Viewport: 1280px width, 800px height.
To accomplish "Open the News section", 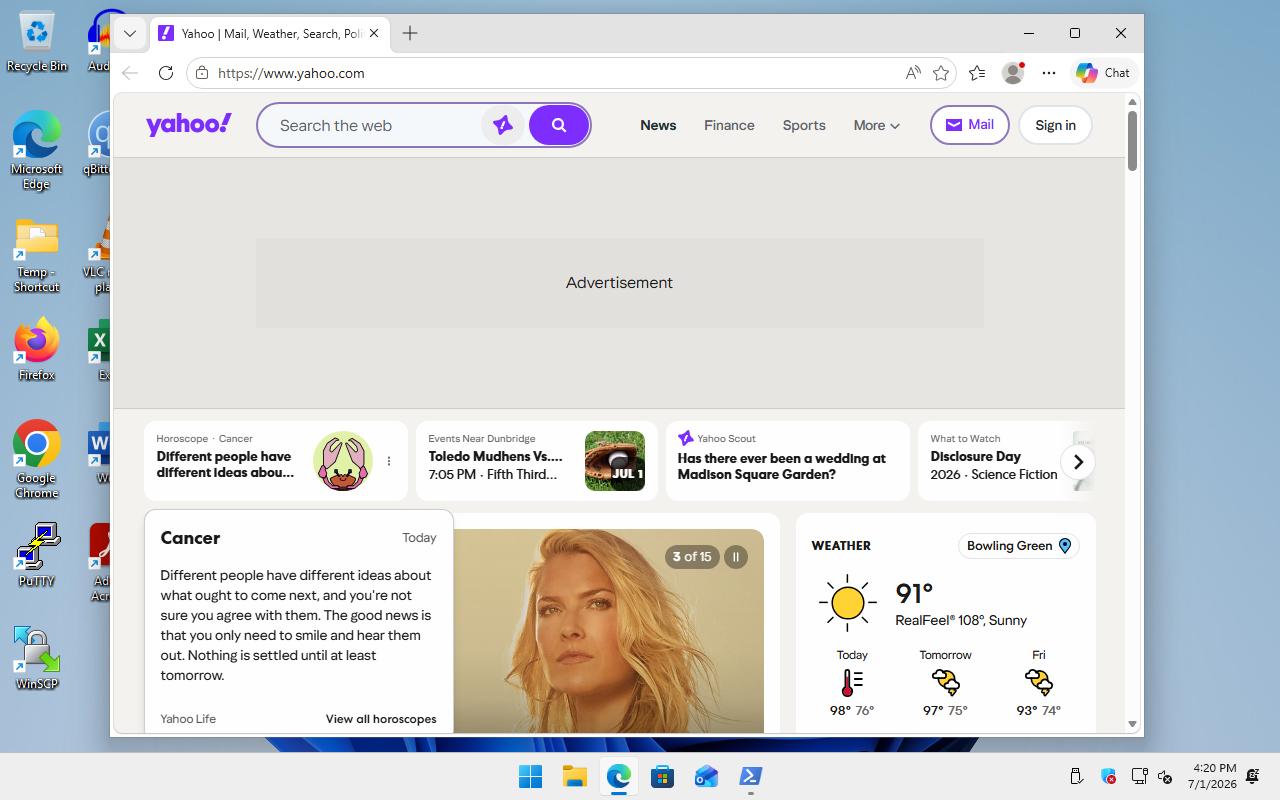I will (658, 125).
